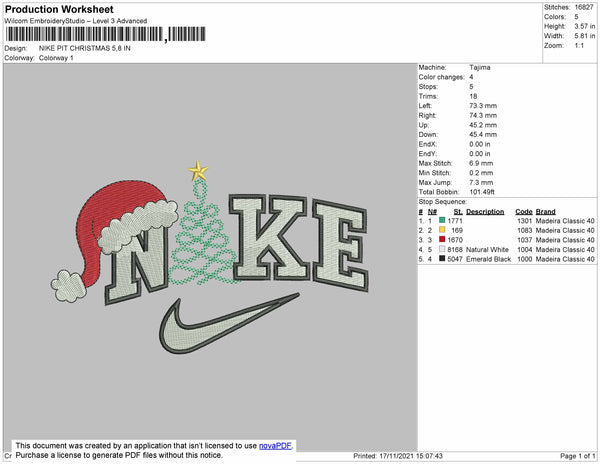Click the Up value 45.2 mm
600x464 pixels.
pyautogui.click(x=483, y=125)
